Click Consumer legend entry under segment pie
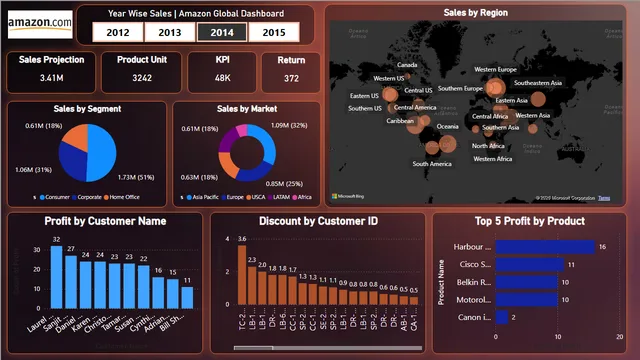 click(54, 197)
